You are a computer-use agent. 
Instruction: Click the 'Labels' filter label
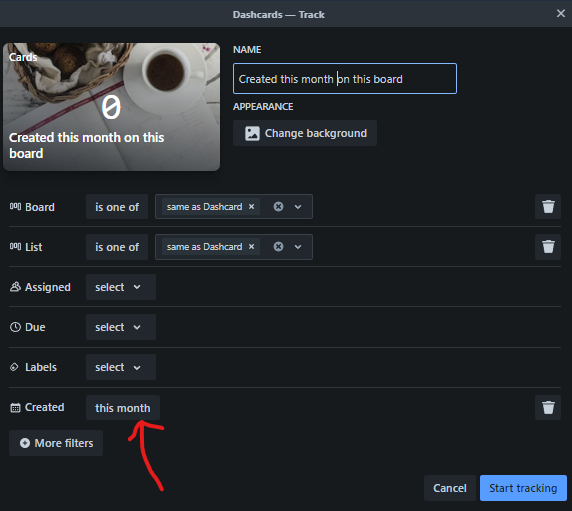(x=41, y=367)
